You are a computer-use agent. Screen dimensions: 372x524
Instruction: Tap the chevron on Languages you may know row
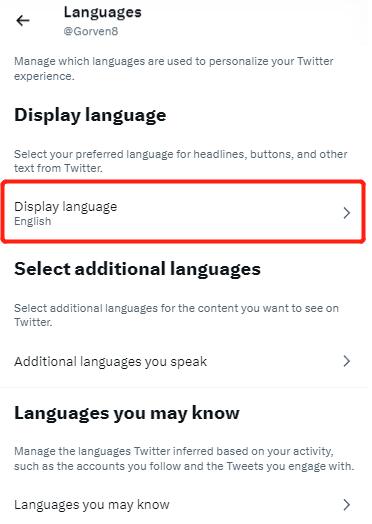347,505
